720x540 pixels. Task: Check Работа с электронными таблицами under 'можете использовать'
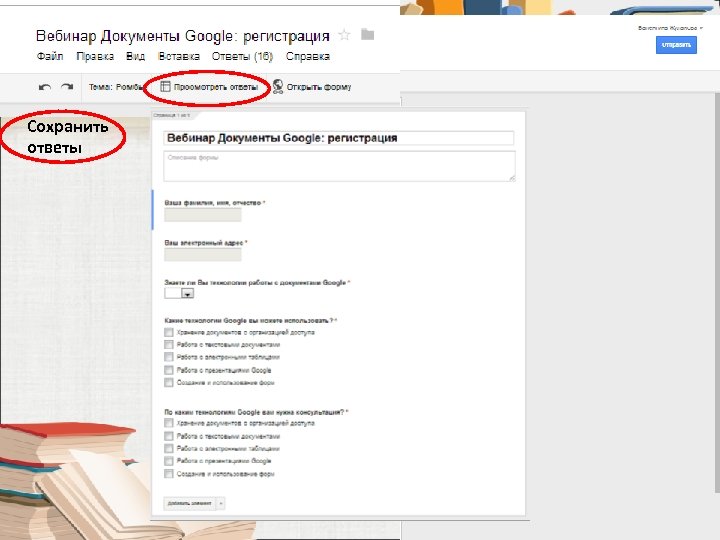click(x=169, y=357)
